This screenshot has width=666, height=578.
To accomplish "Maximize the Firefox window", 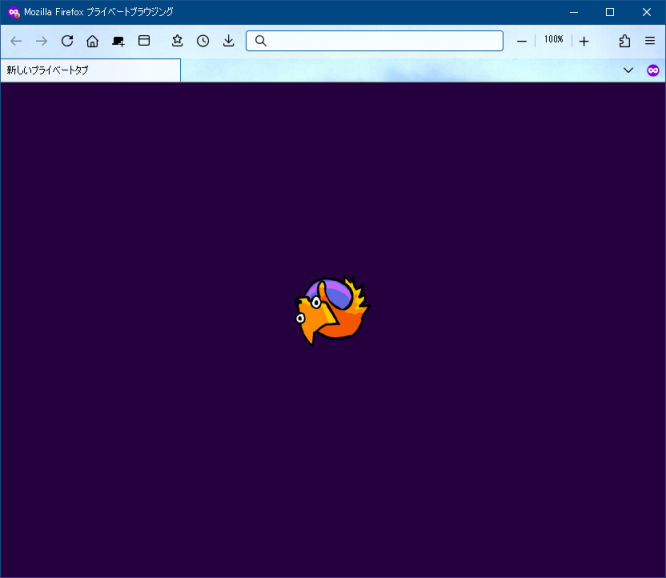I will click(610, 12).
